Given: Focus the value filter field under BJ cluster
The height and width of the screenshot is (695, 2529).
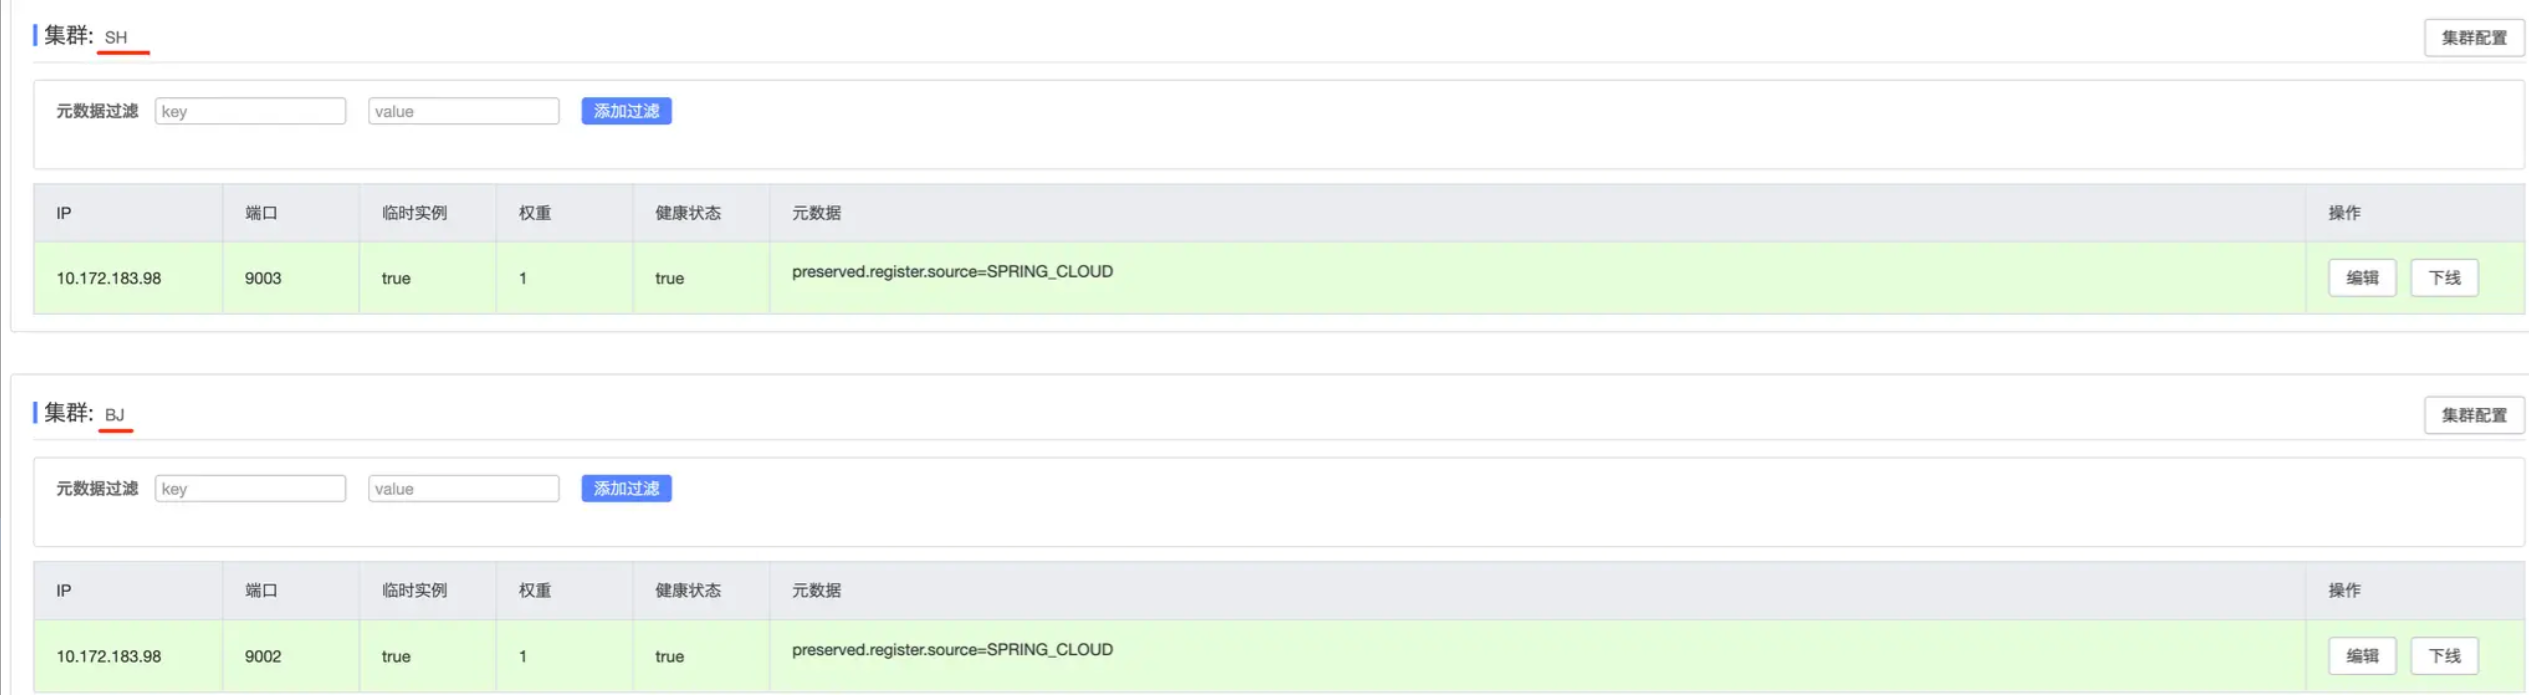Looking at the screenshot, I should click(x=463, y=489).
